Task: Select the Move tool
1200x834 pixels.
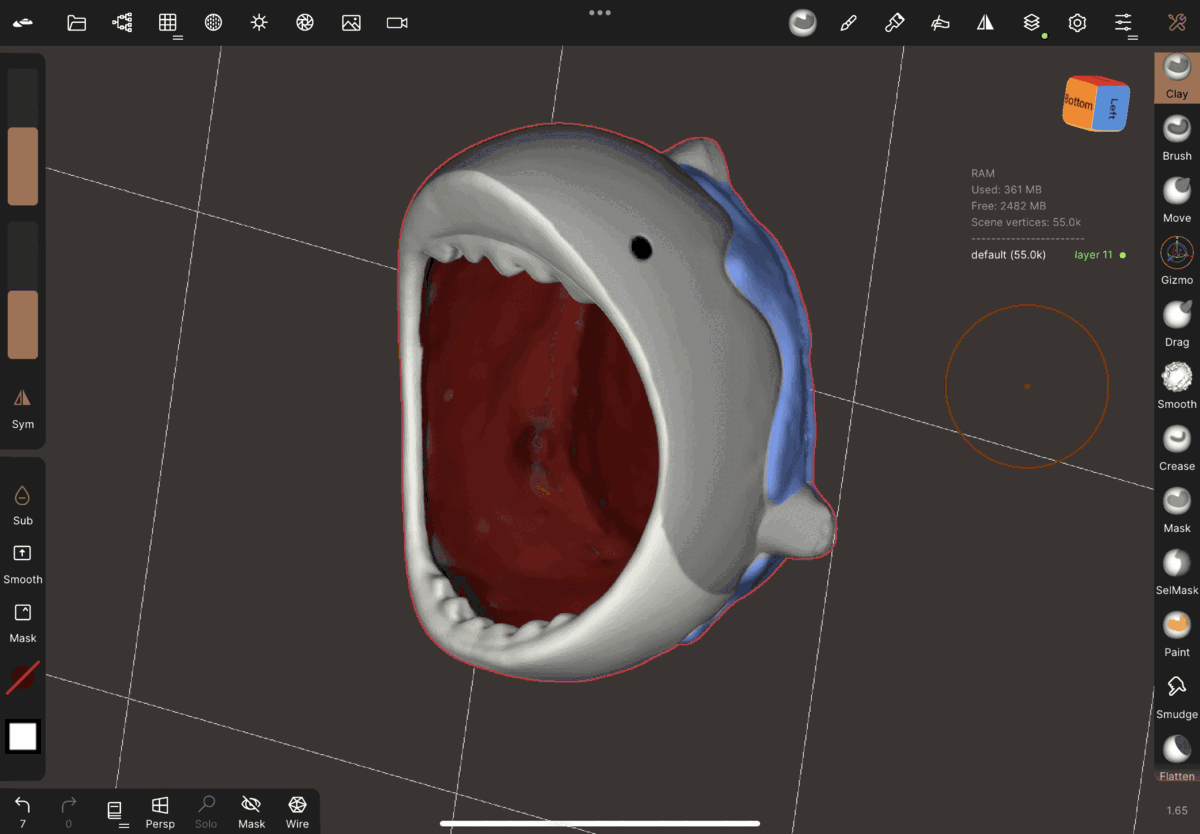Action: coord(1177,199)
